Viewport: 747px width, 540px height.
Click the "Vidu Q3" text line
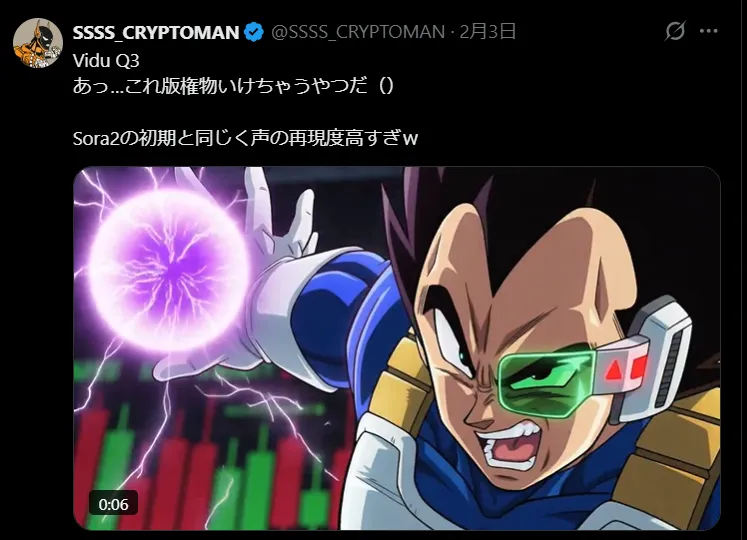106,61
